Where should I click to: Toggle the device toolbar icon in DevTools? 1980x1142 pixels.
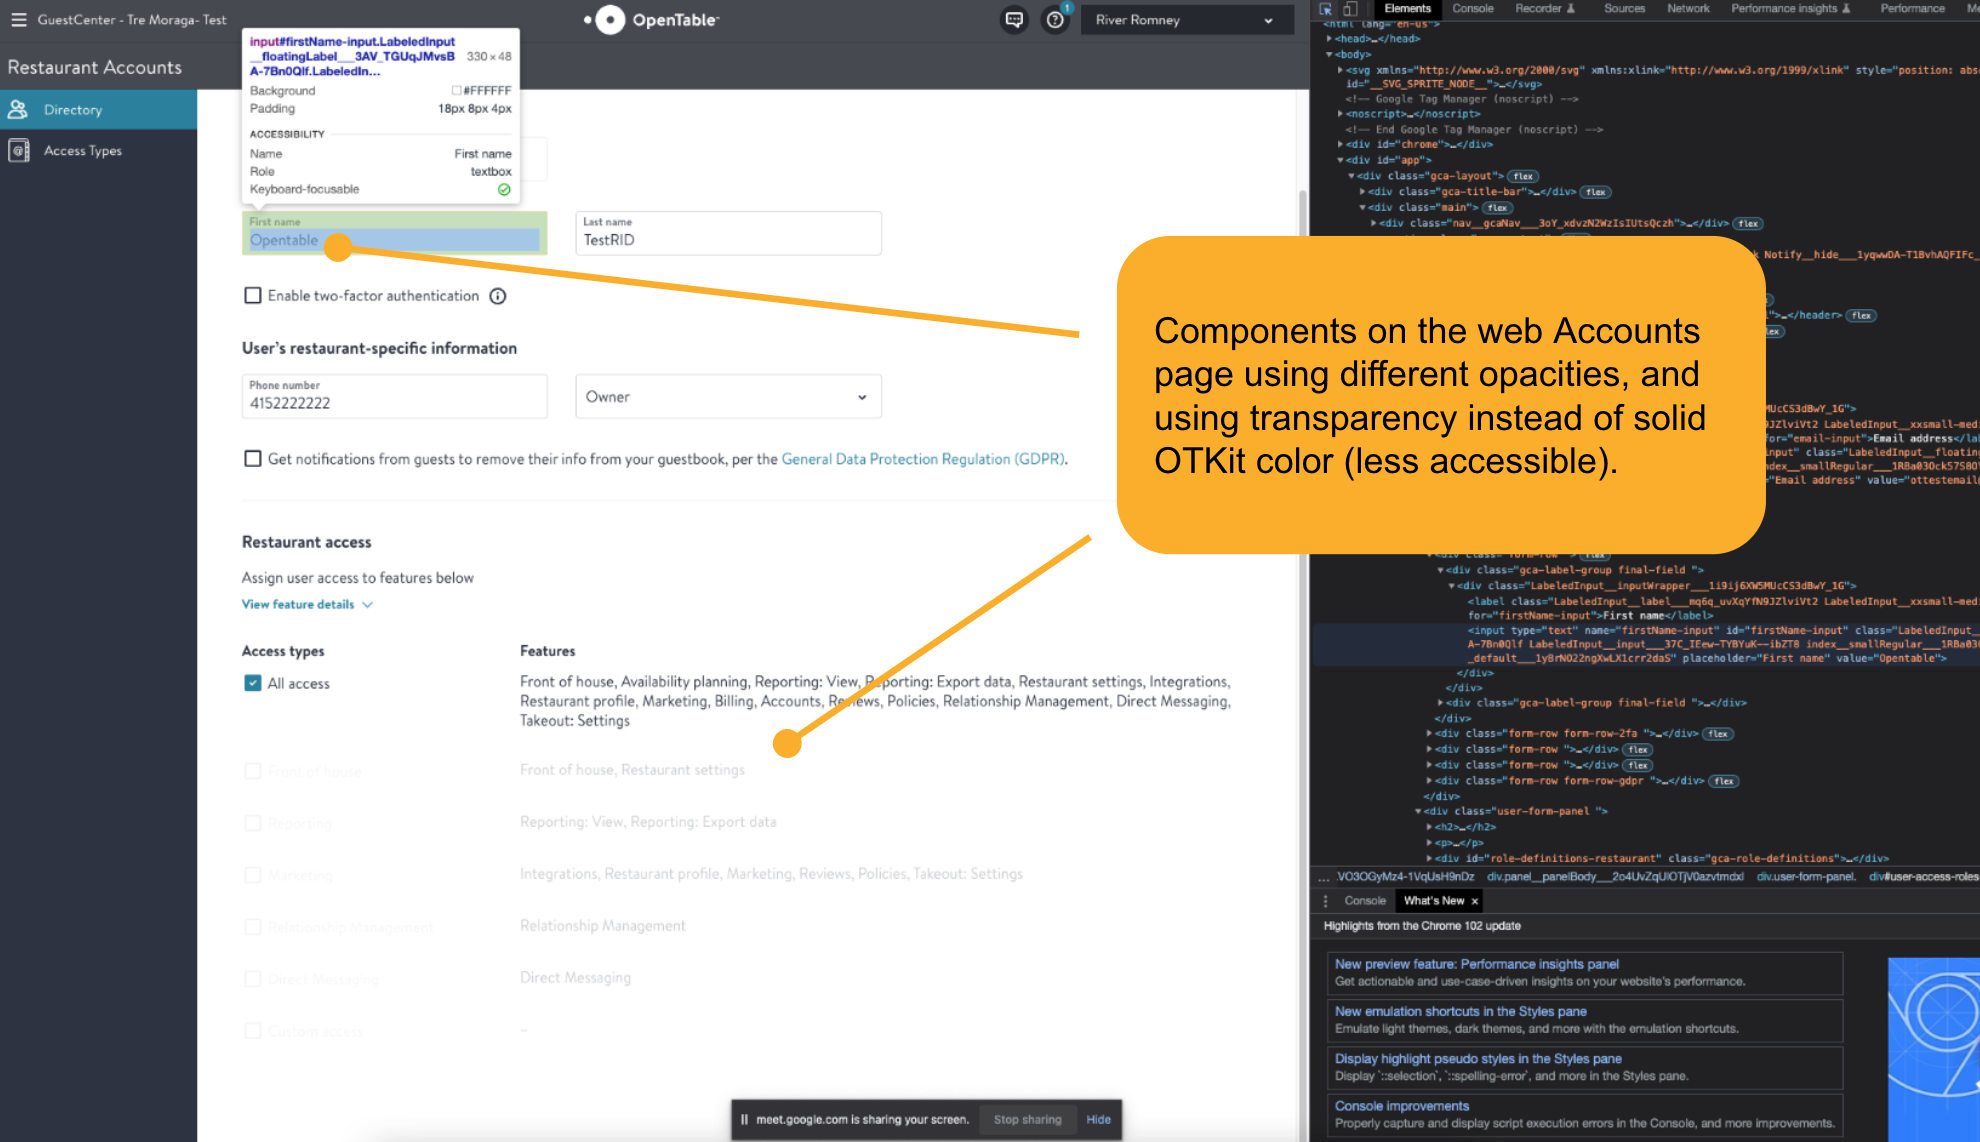[1349, 9]
